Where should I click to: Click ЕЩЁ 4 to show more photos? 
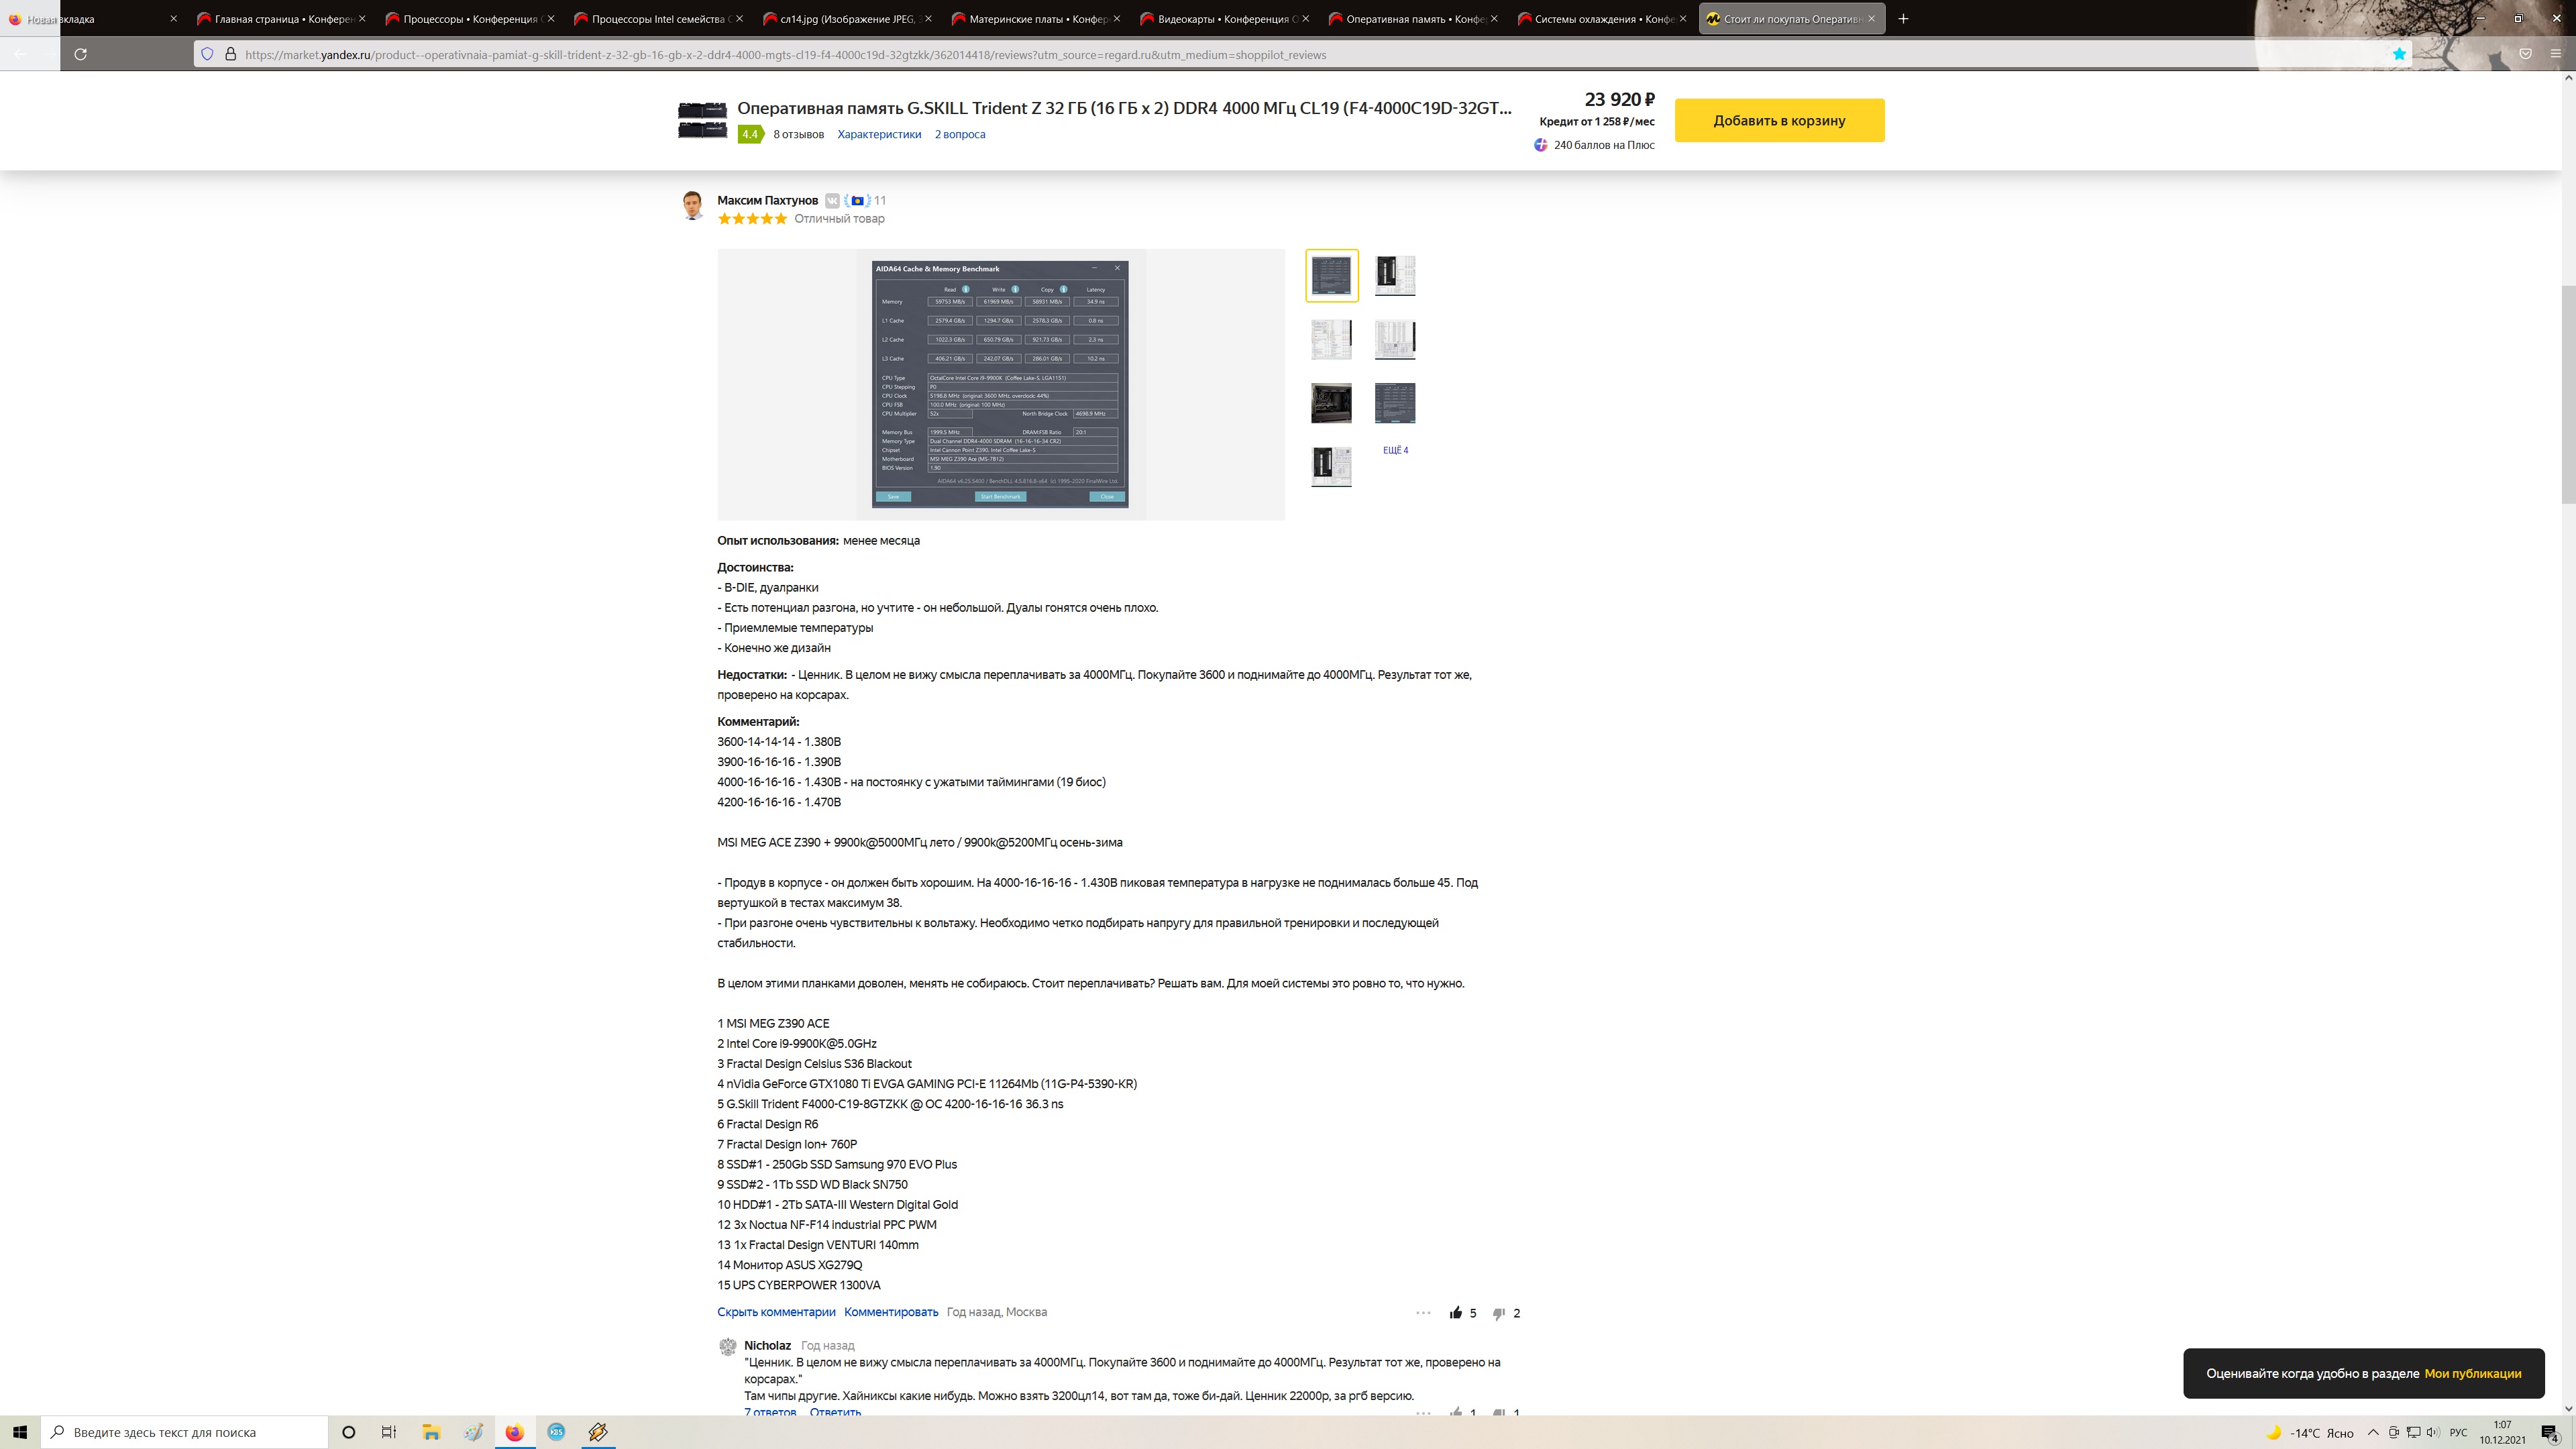1395,450
